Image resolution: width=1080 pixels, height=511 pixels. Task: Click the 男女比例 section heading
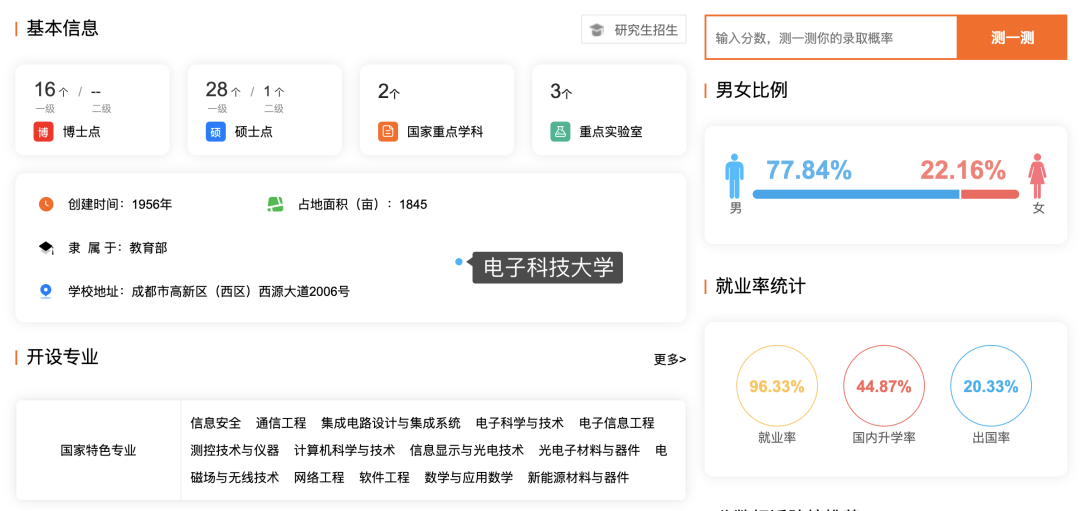pyautogui.click(x=751, y=90)
